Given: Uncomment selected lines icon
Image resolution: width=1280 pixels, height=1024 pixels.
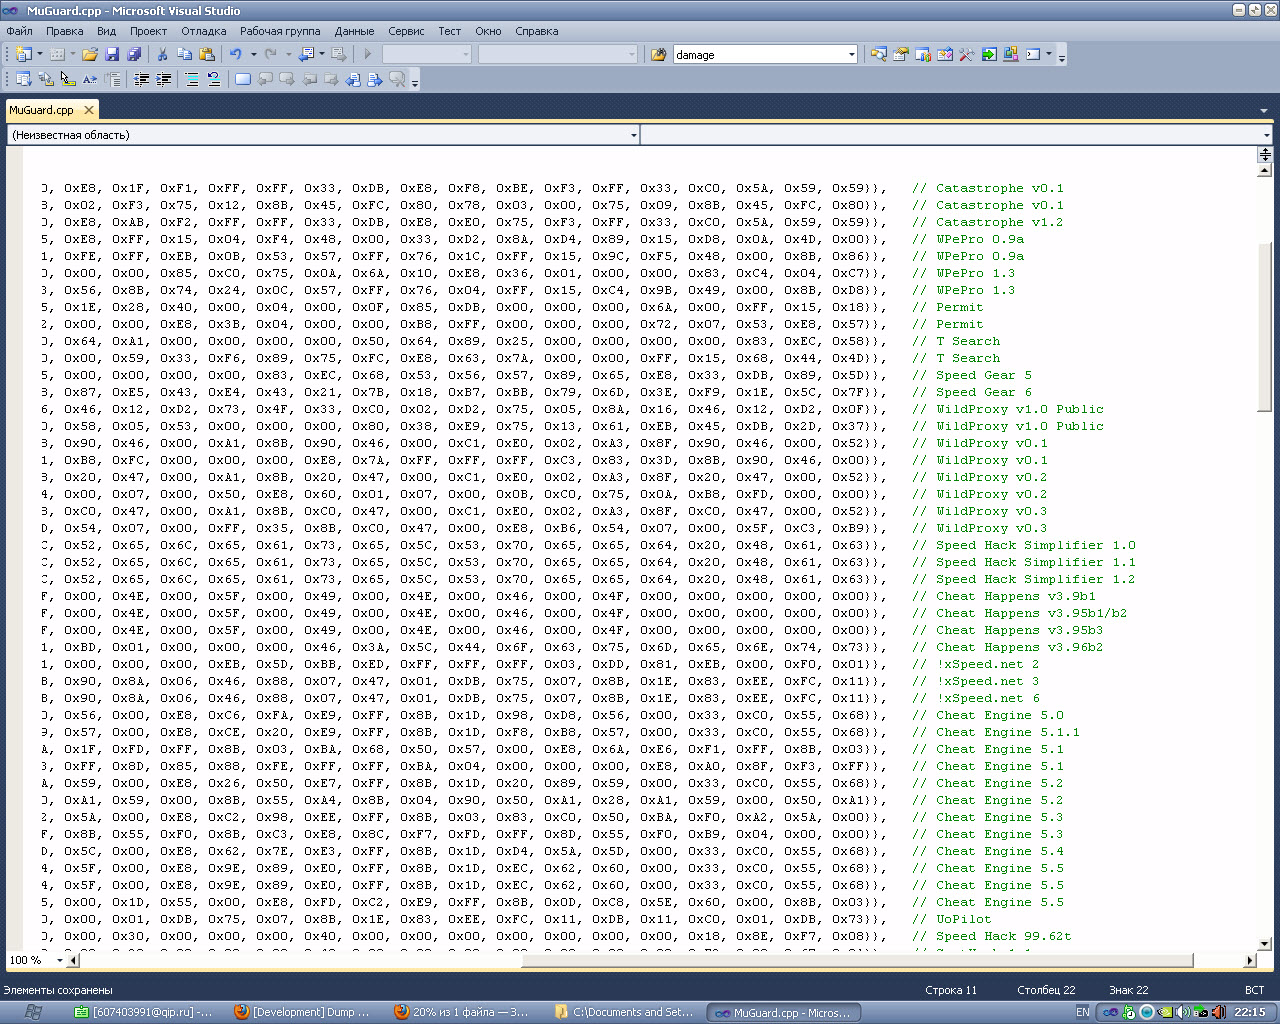Looking at the screenshot, I should click(x=214, y=79).
